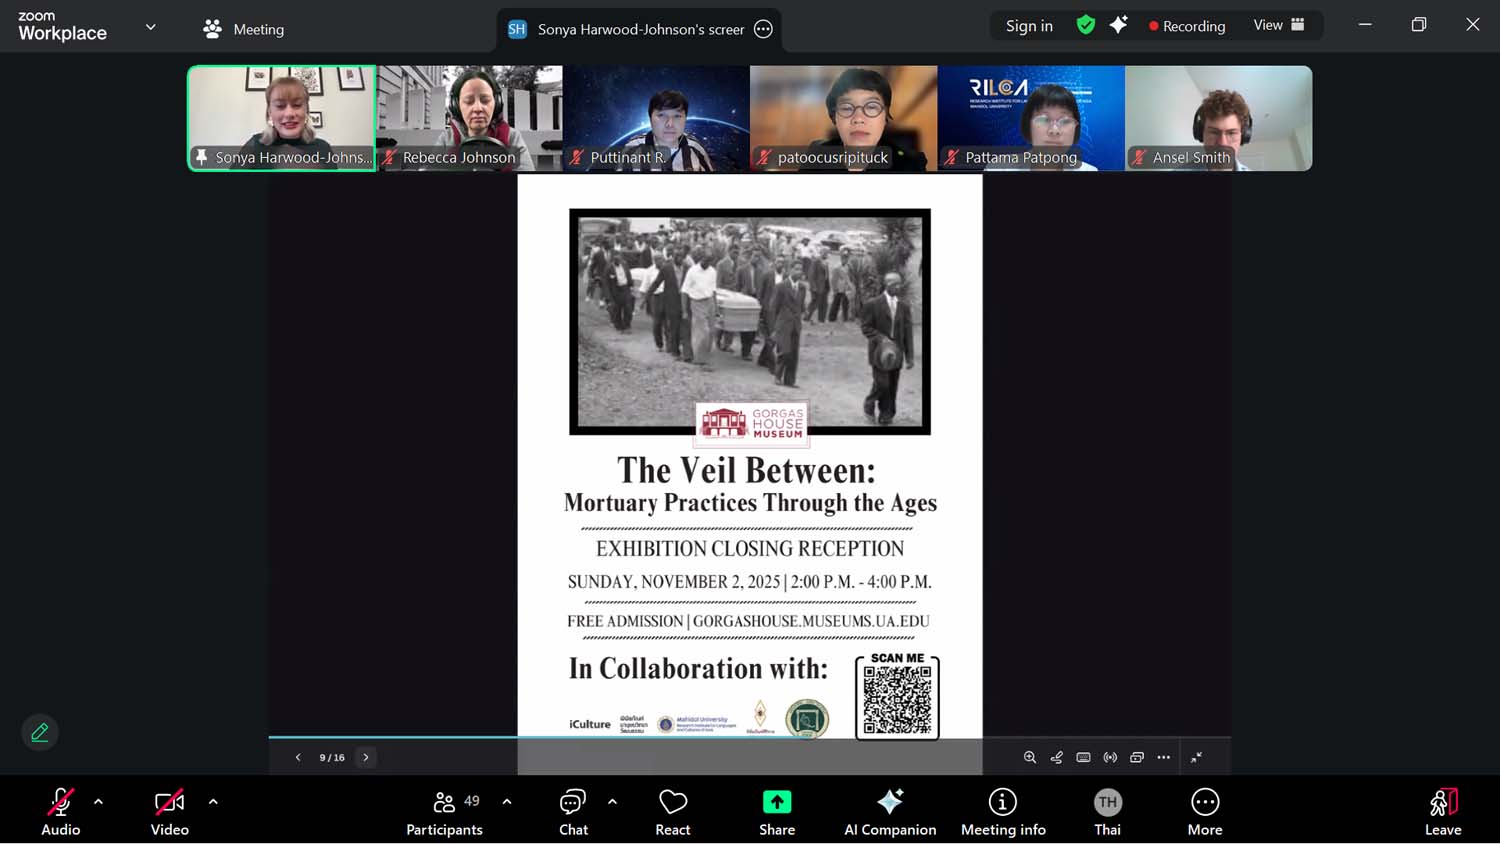1500x844 pixels.
Task: Click the annotate pencil icon
Action: (40, 732)
